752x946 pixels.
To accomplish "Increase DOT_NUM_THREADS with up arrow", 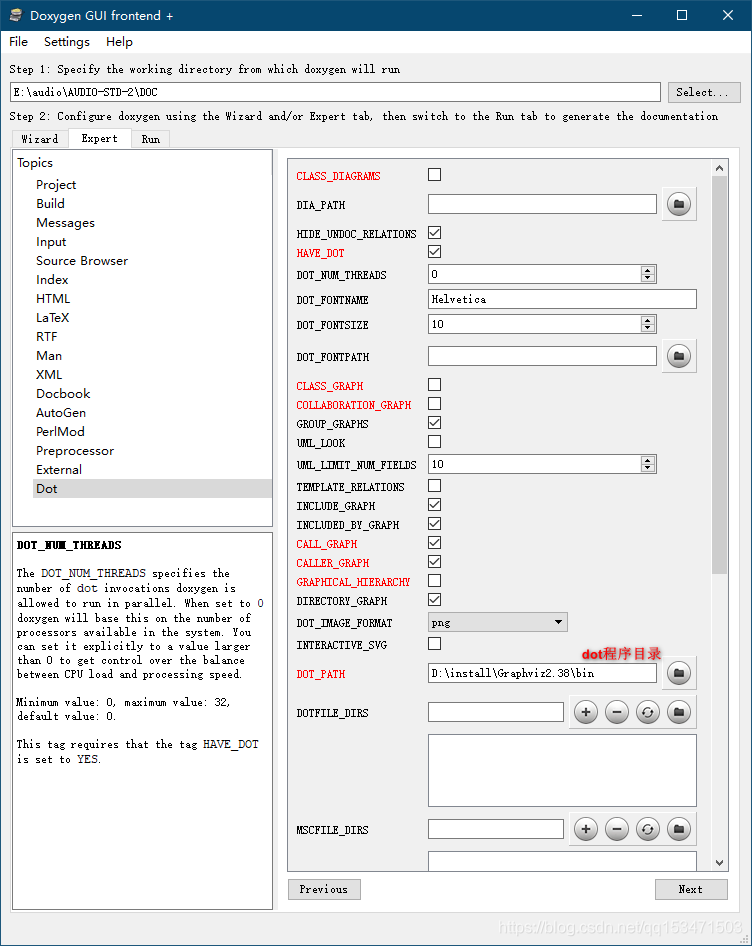I will point(648,270).
